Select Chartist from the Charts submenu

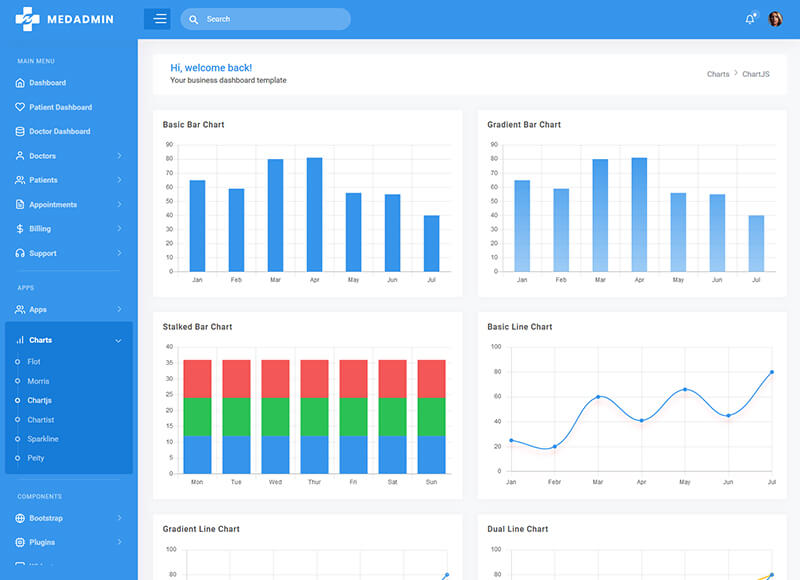[x=40, y=419]
